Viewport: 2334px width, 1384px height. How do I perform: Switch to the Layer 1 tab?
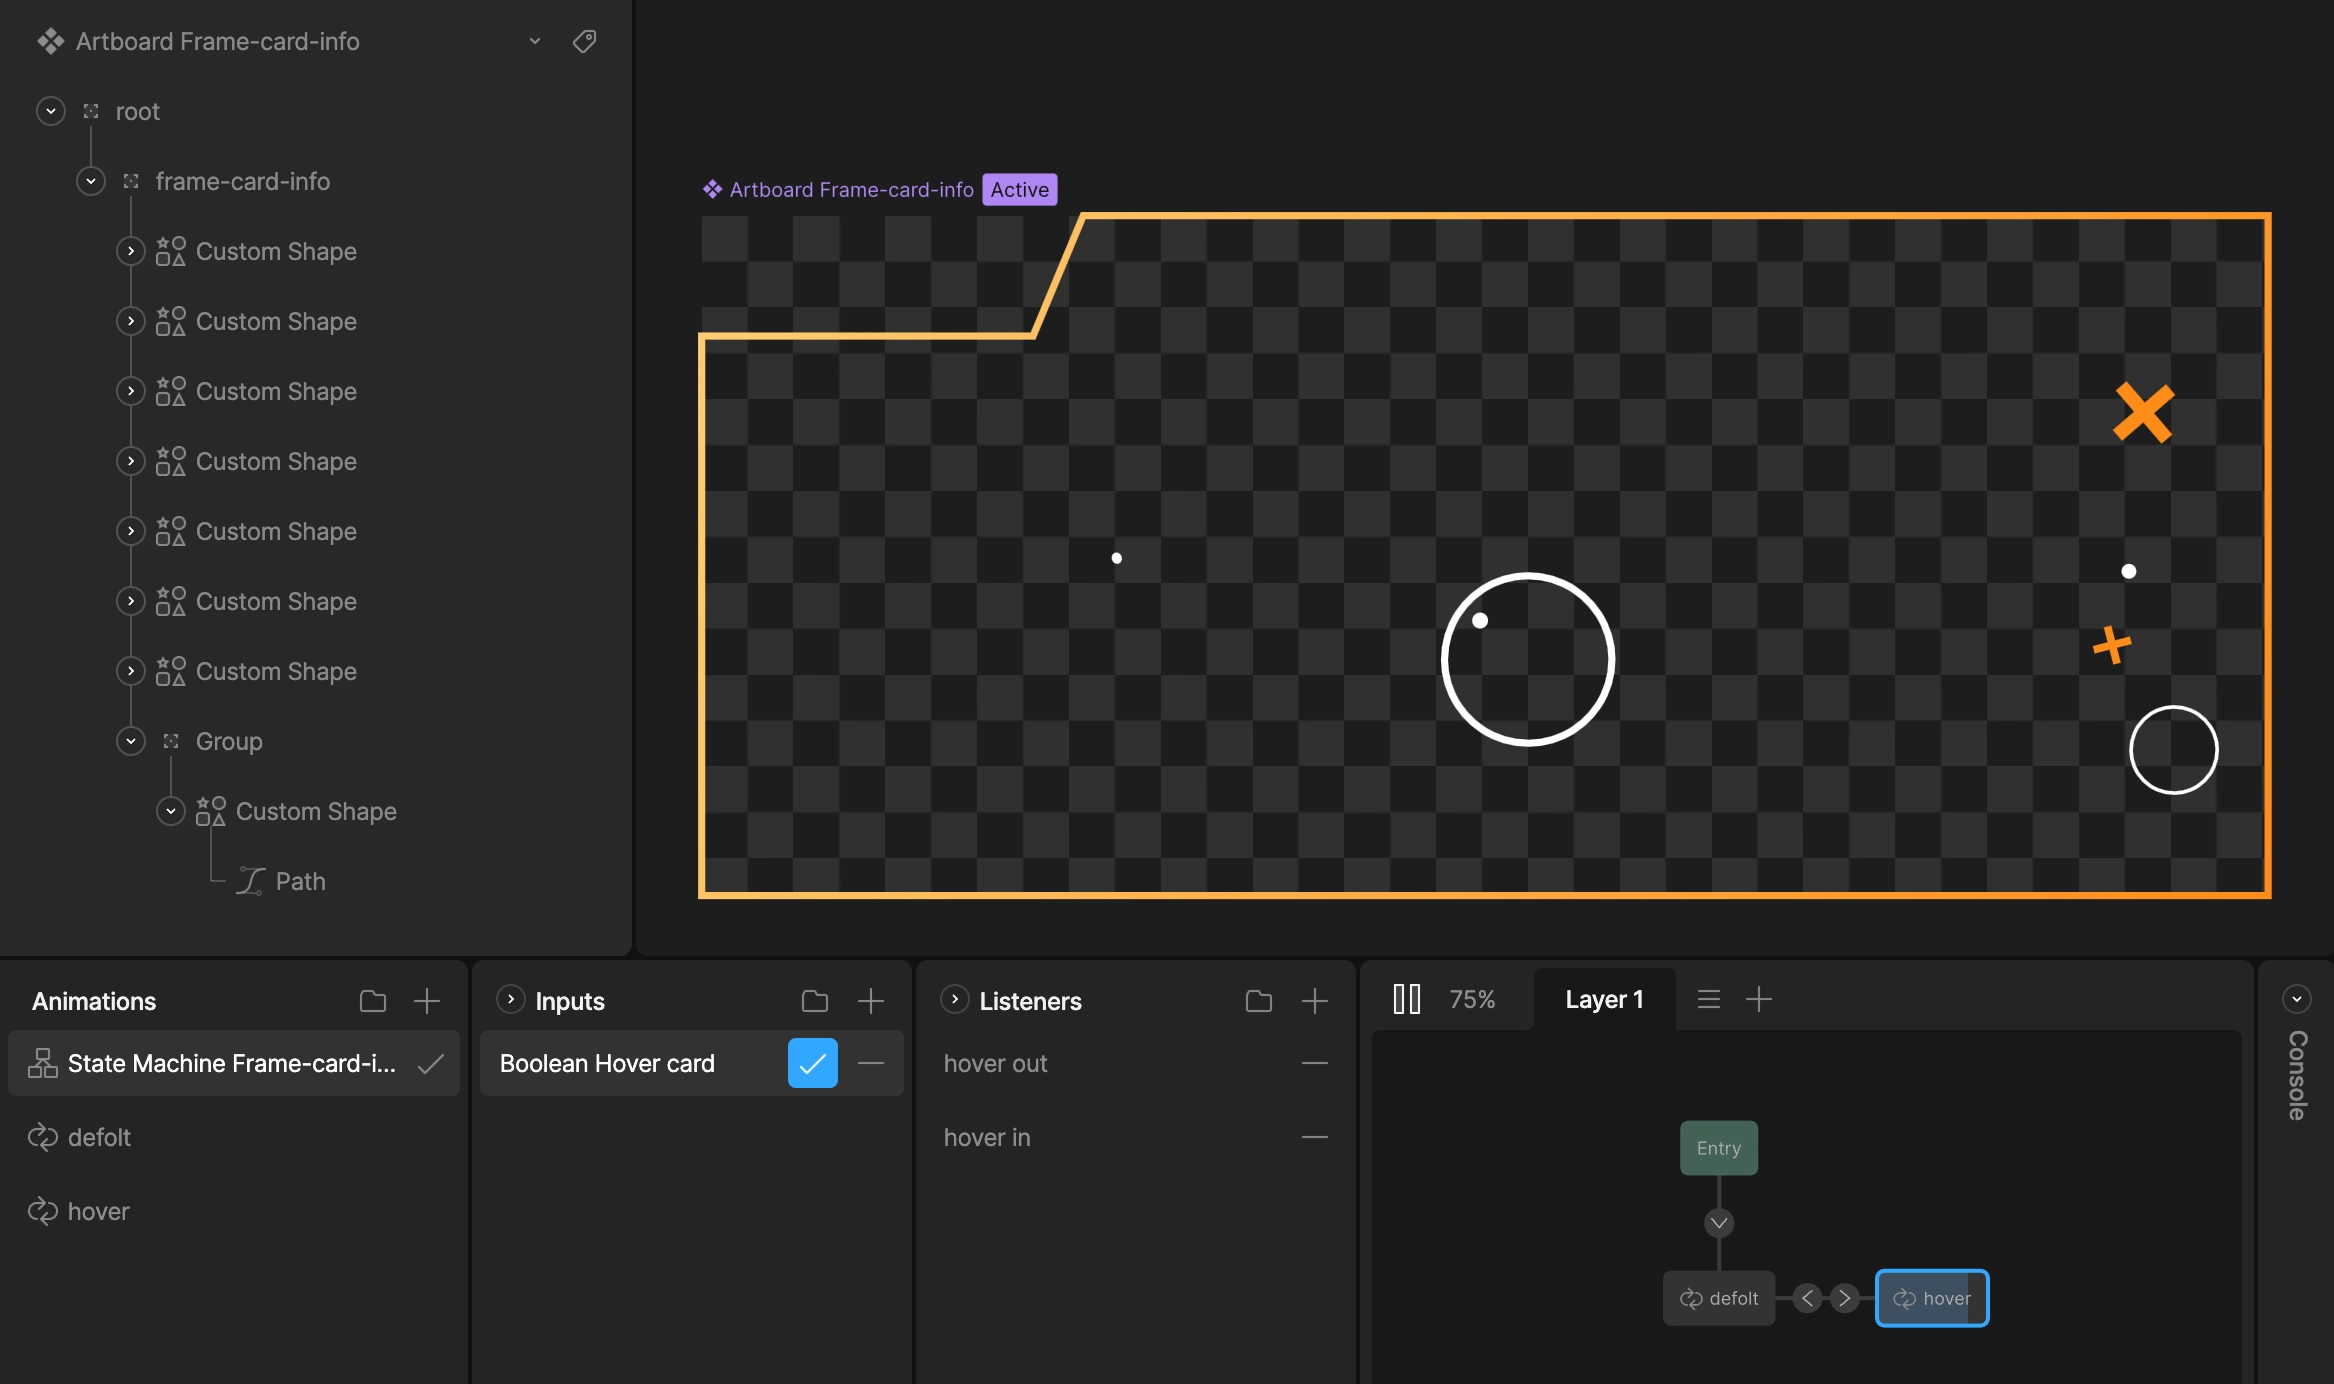pos(1604,999)
